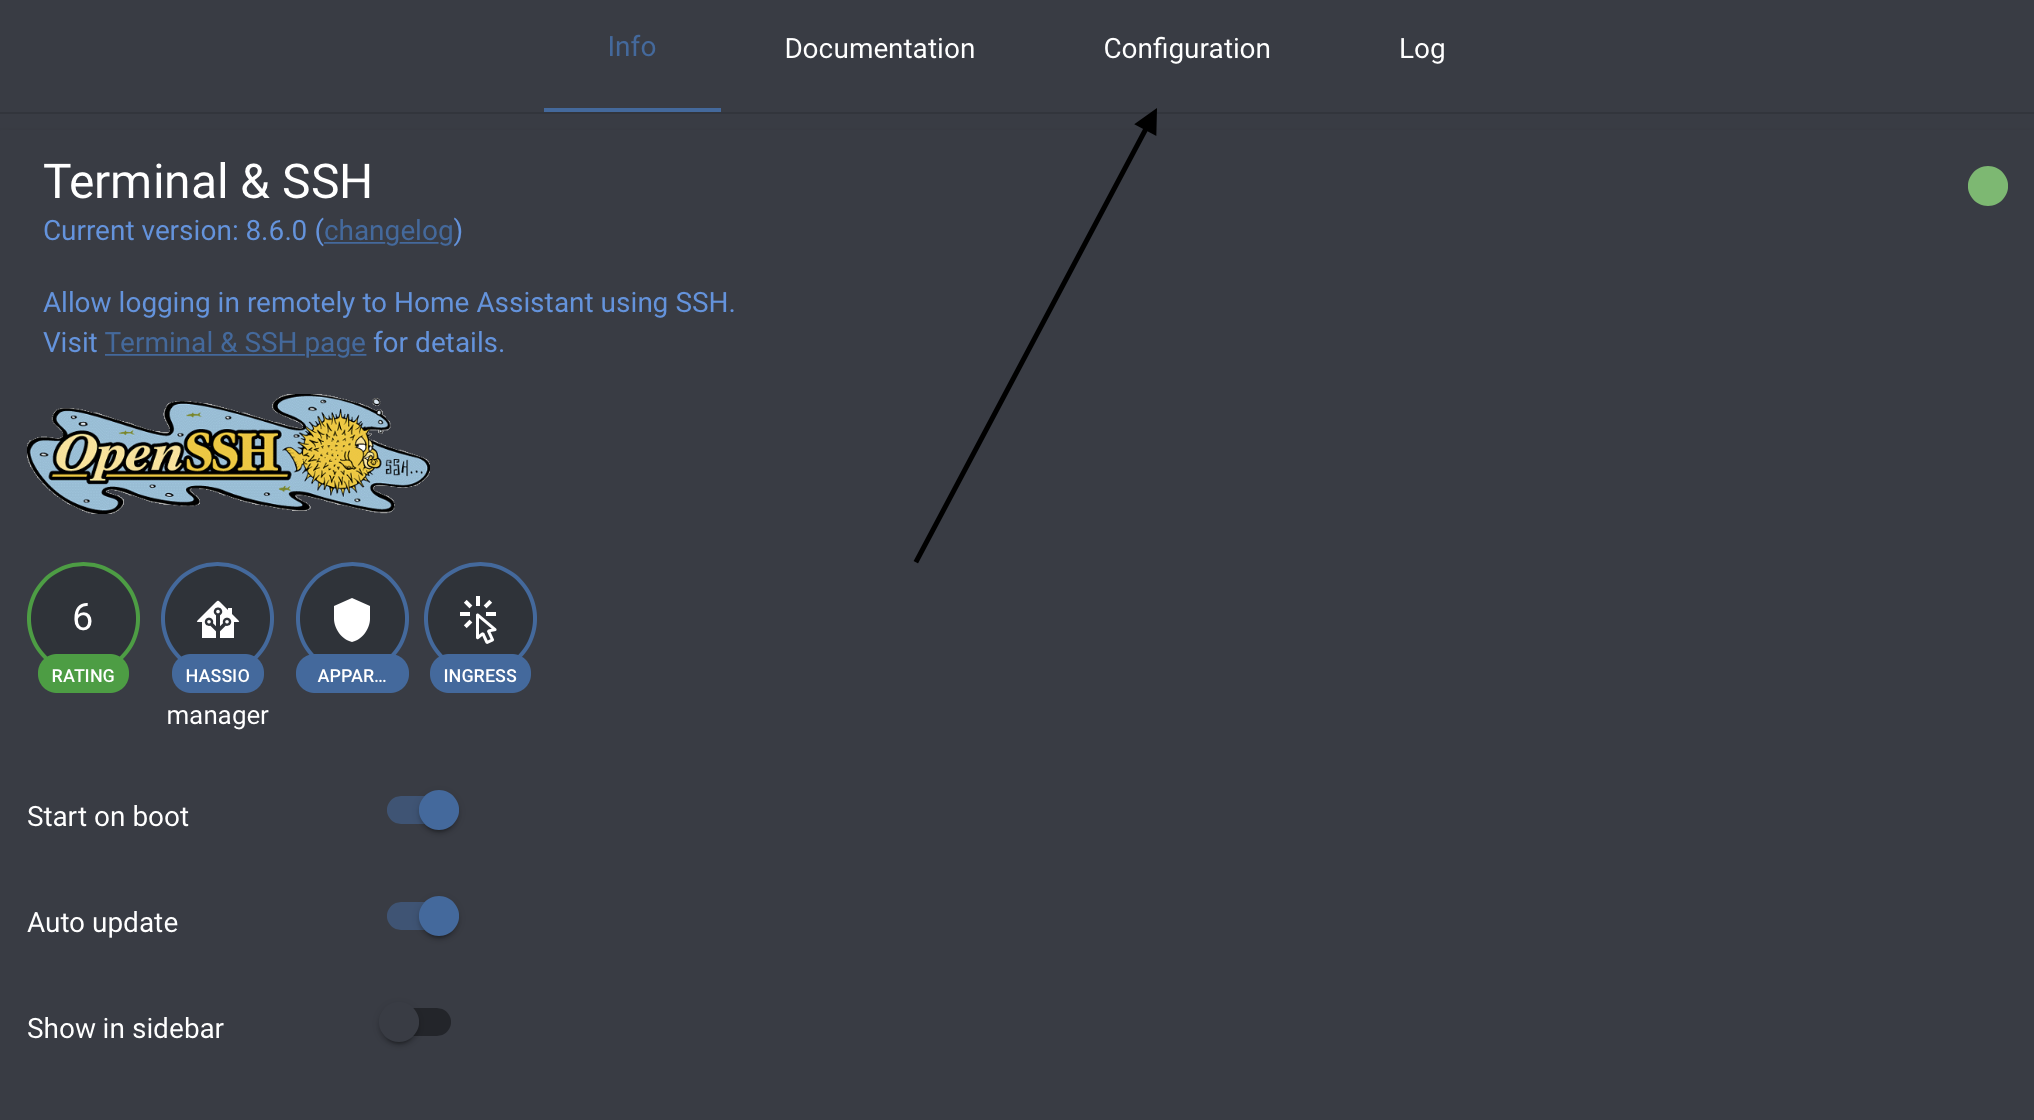Open the Log tab
Viewport: 2034px width, 1120px height.
pyautogui.click(x=1422, y=49)
